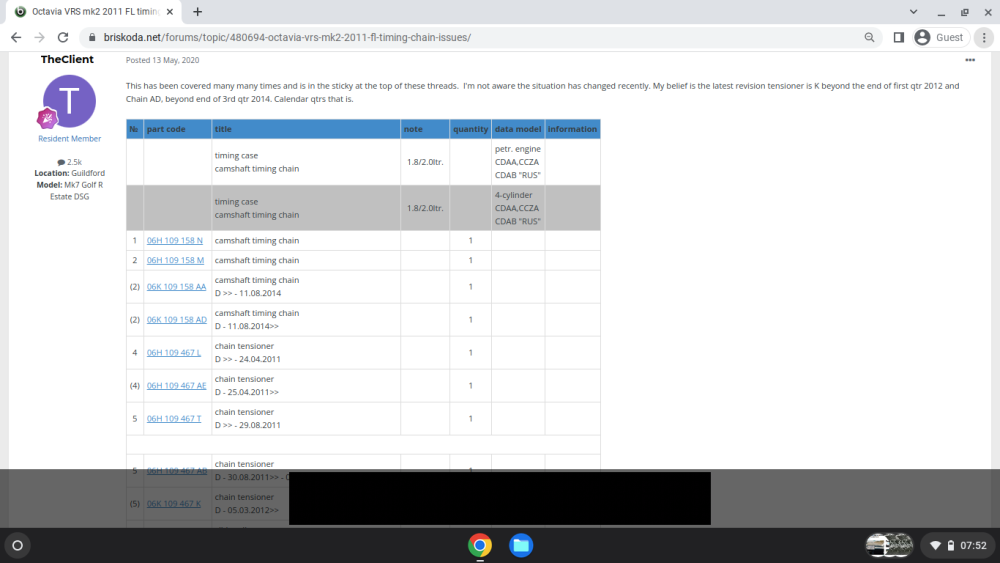1000x563 pixels.
Task: Click the № column header
Action: coord(135,129)
